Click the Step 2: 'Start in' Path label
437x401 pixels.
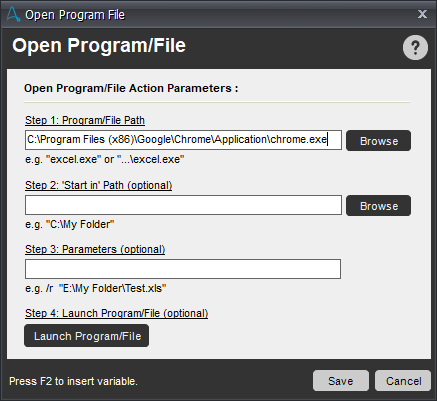(x=99, y=185)
